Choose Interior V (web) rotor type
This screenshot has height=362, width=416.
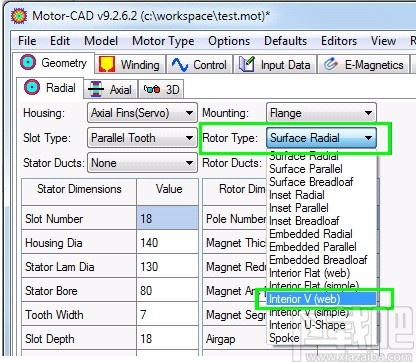(x=322, y=299)
